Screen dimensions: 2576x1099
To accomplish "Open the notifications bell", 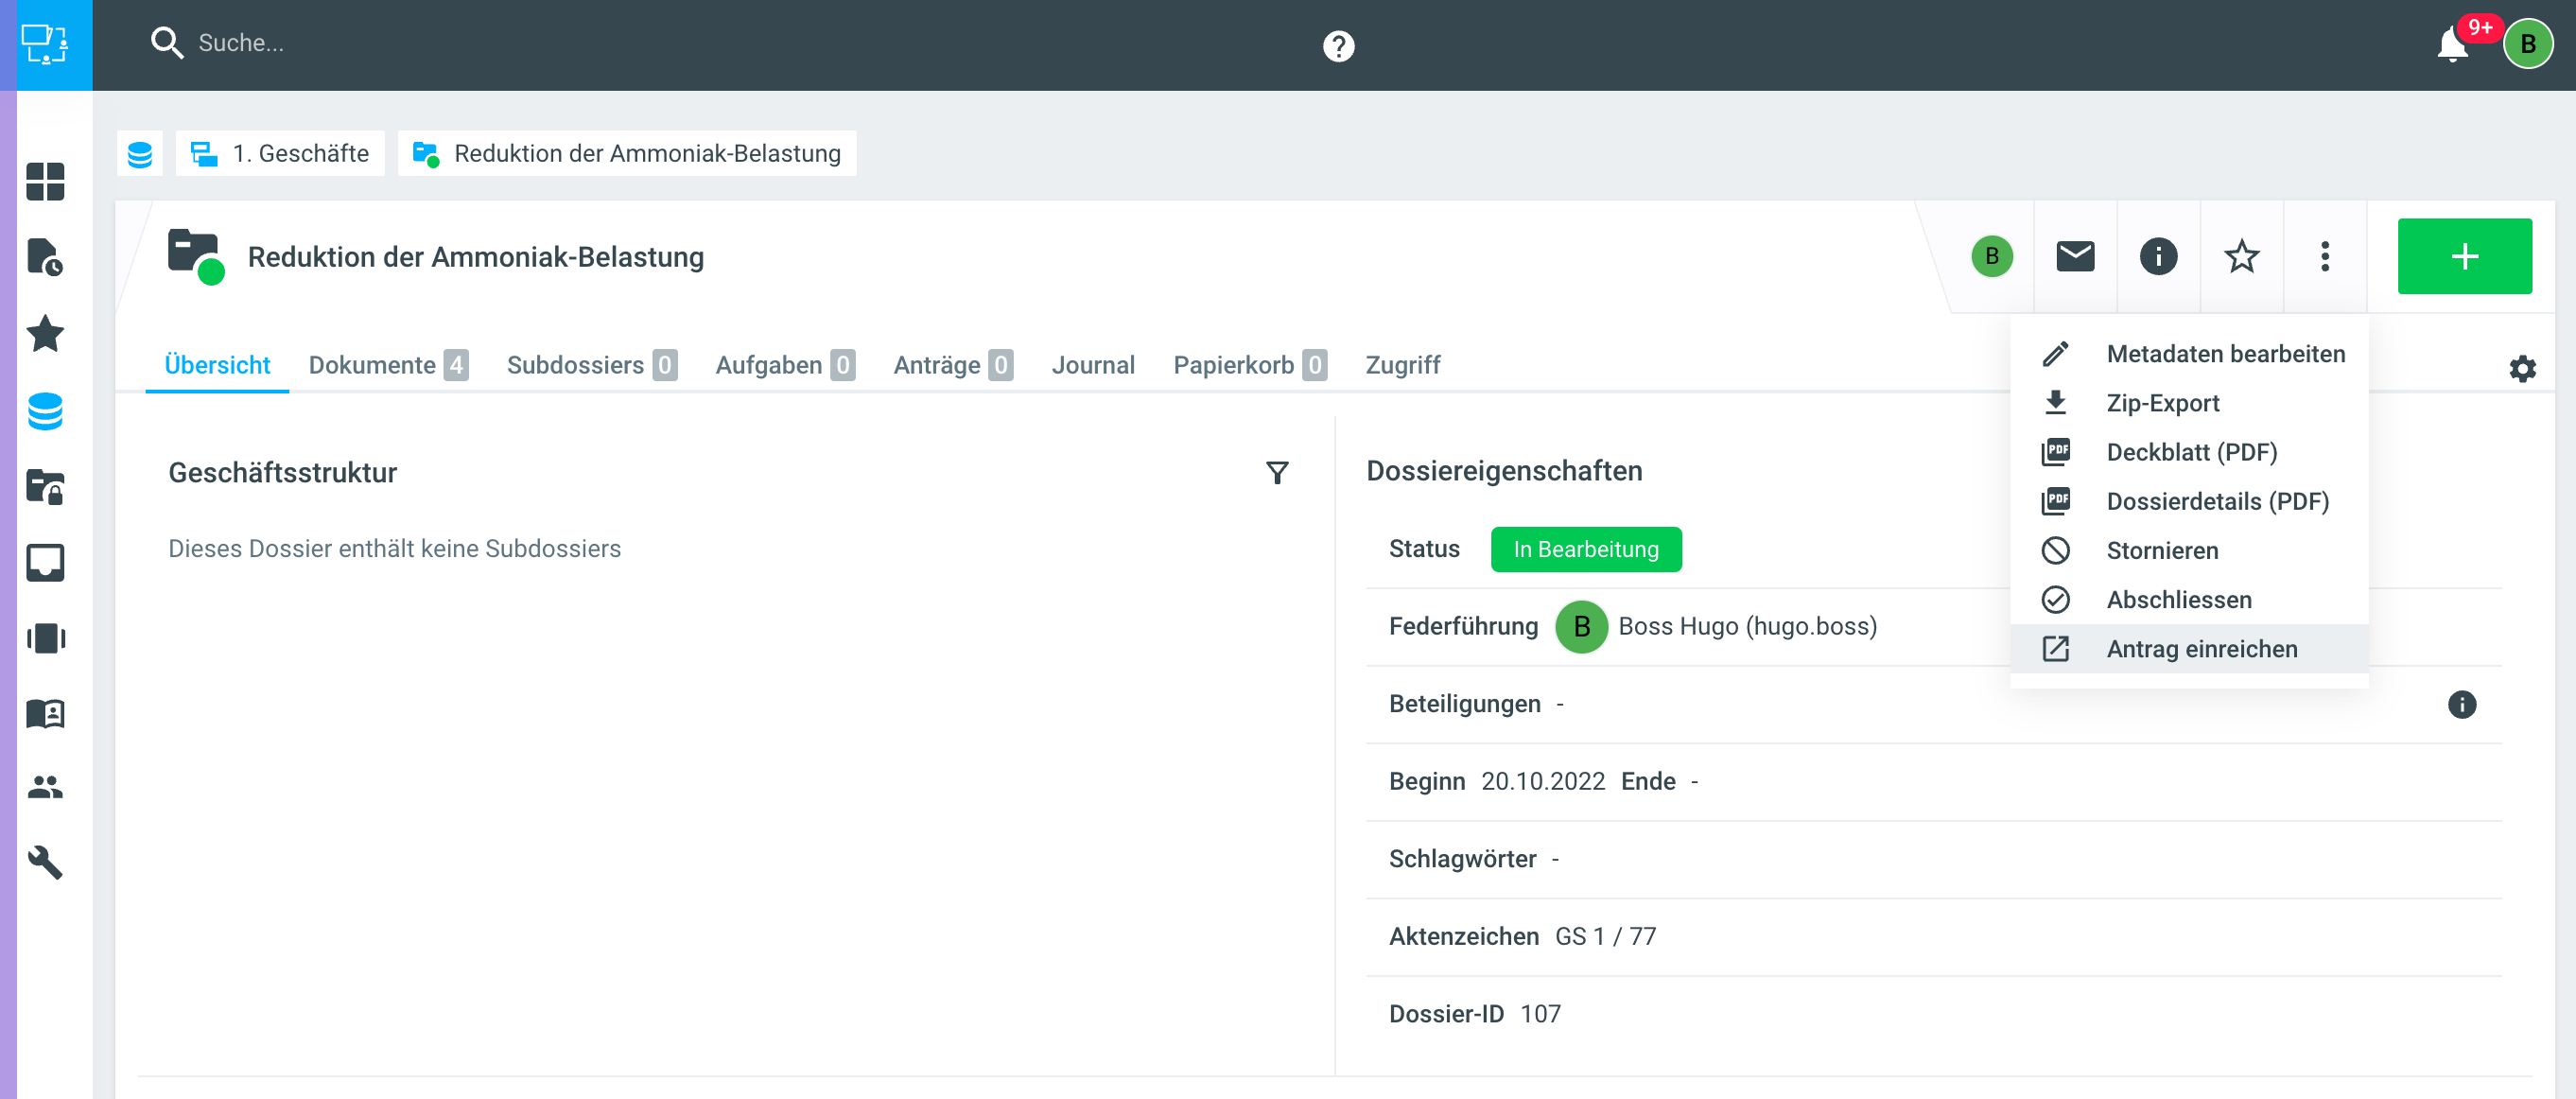I will click(x=2451, y=45).
